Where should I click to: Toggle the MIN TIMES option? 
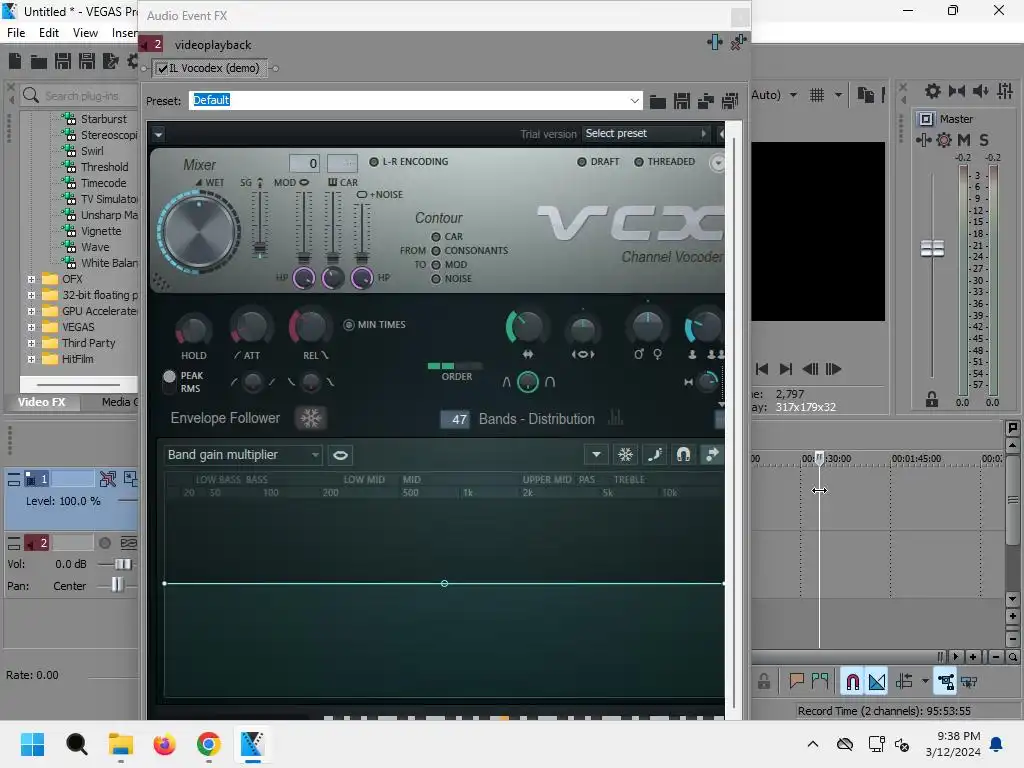[349, 325]
